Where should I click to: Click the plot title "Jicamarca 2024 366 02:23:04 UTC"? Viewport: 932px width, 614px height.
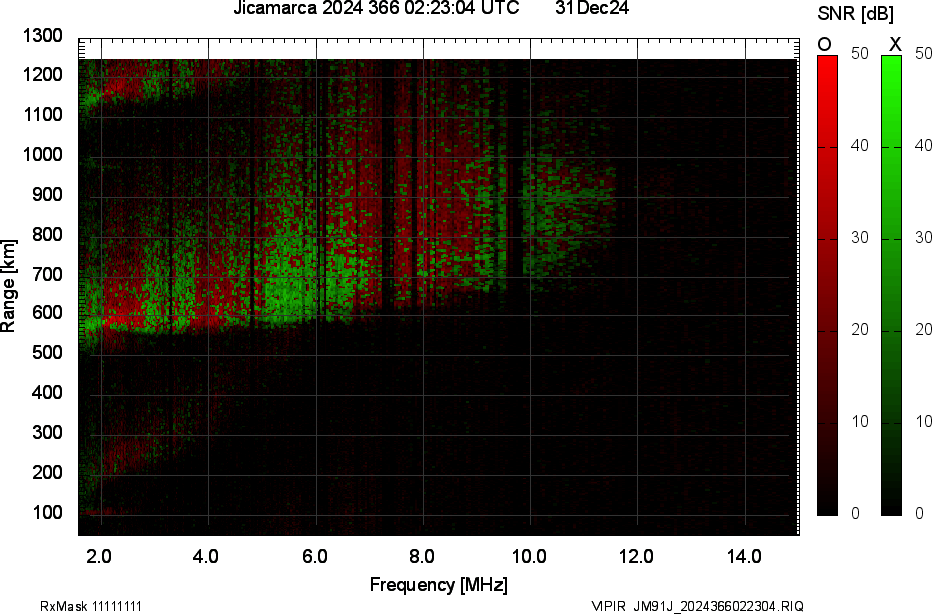click(376, 8)
